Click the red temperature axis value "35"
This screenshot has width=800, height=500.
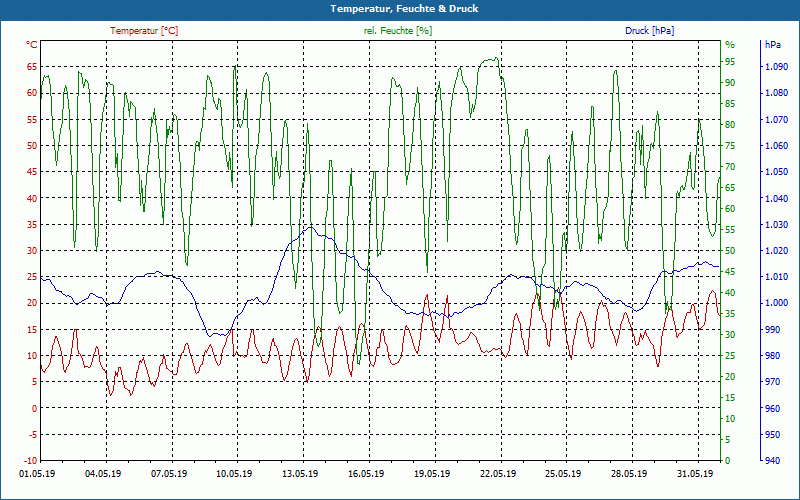pyautogui.click(x=33, y=224)
